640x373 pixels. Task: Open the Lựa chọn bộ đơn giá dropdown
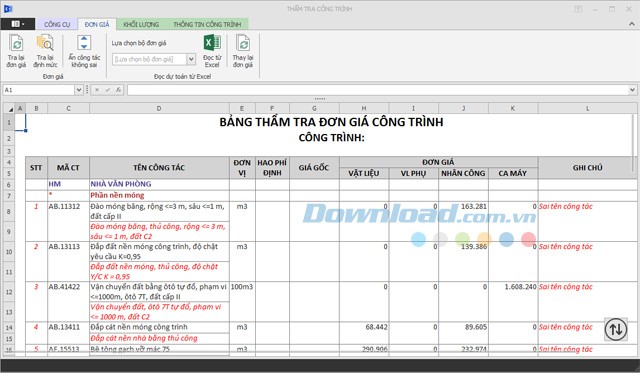[x=191, y=60]
